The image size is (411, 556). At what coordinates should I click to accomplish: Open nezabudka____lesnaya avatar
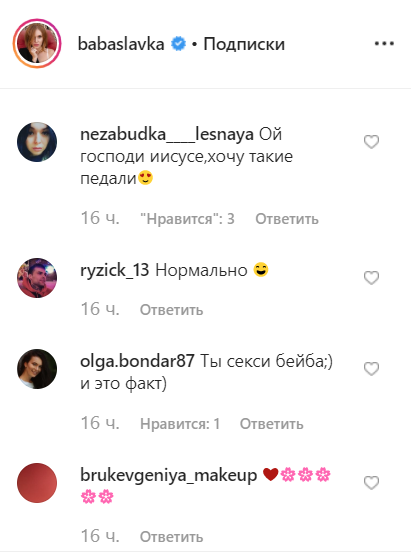(37, 142)
